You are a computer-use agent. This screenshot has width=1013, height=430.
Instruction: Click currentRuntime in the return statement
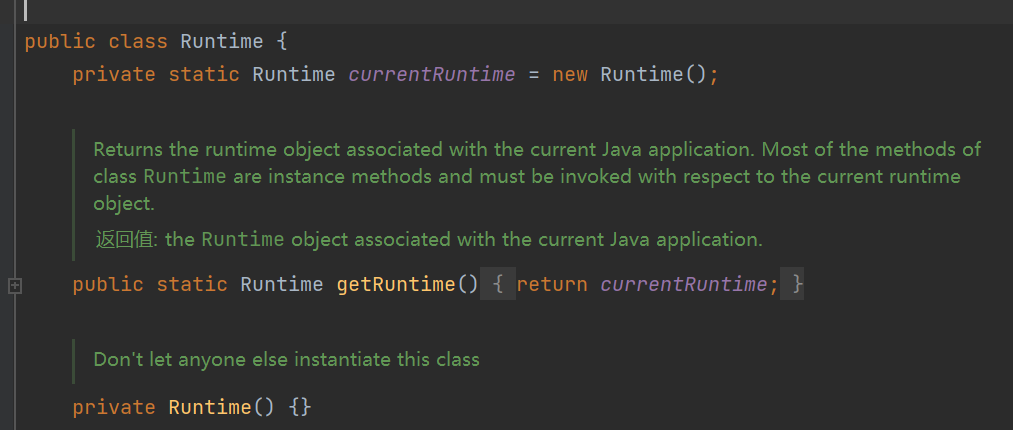[684, 285]
